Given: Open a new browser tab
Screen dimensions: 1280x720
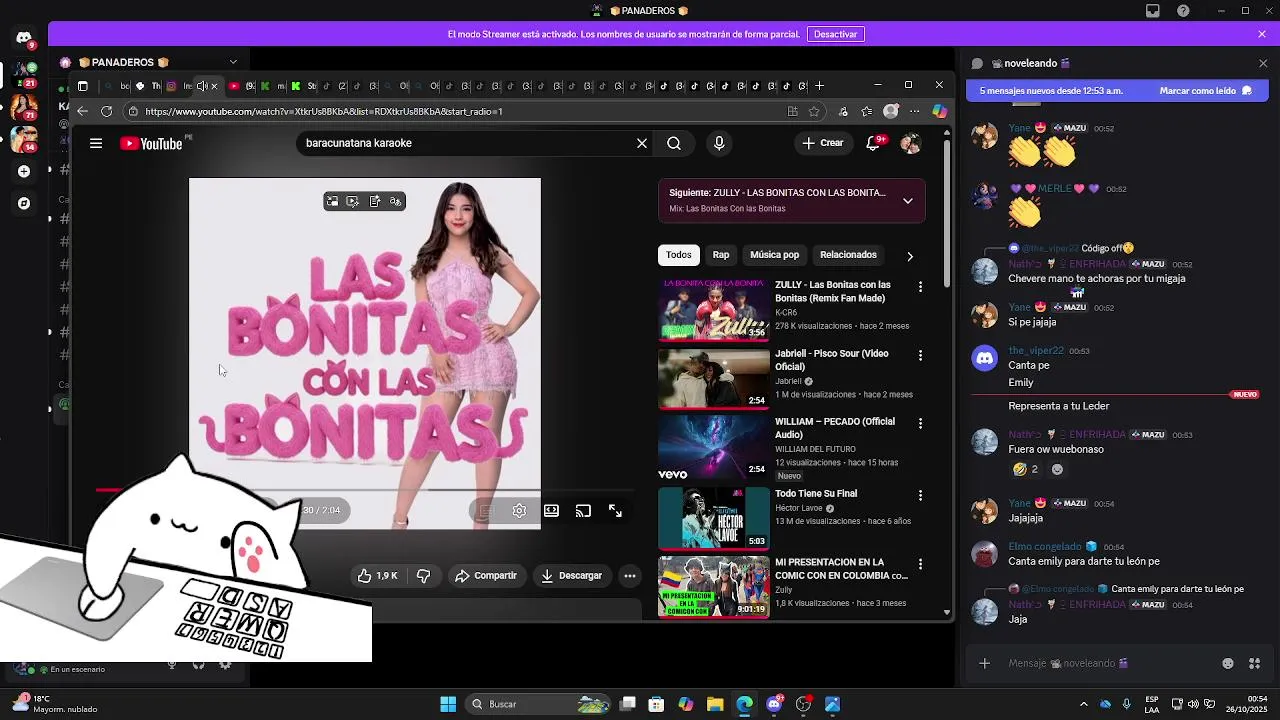Looking at the screenshot, I should click(x=819, y=86).
